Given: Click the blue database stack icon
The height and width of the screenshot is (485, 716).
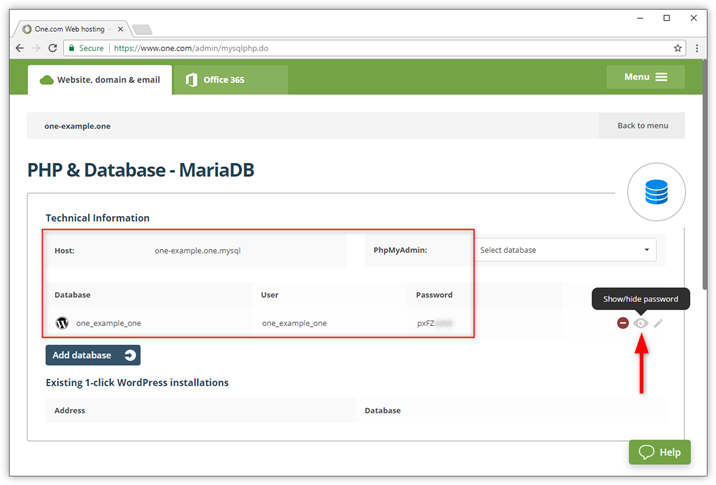Looking at the screenshot, I should tap(656, 192).
